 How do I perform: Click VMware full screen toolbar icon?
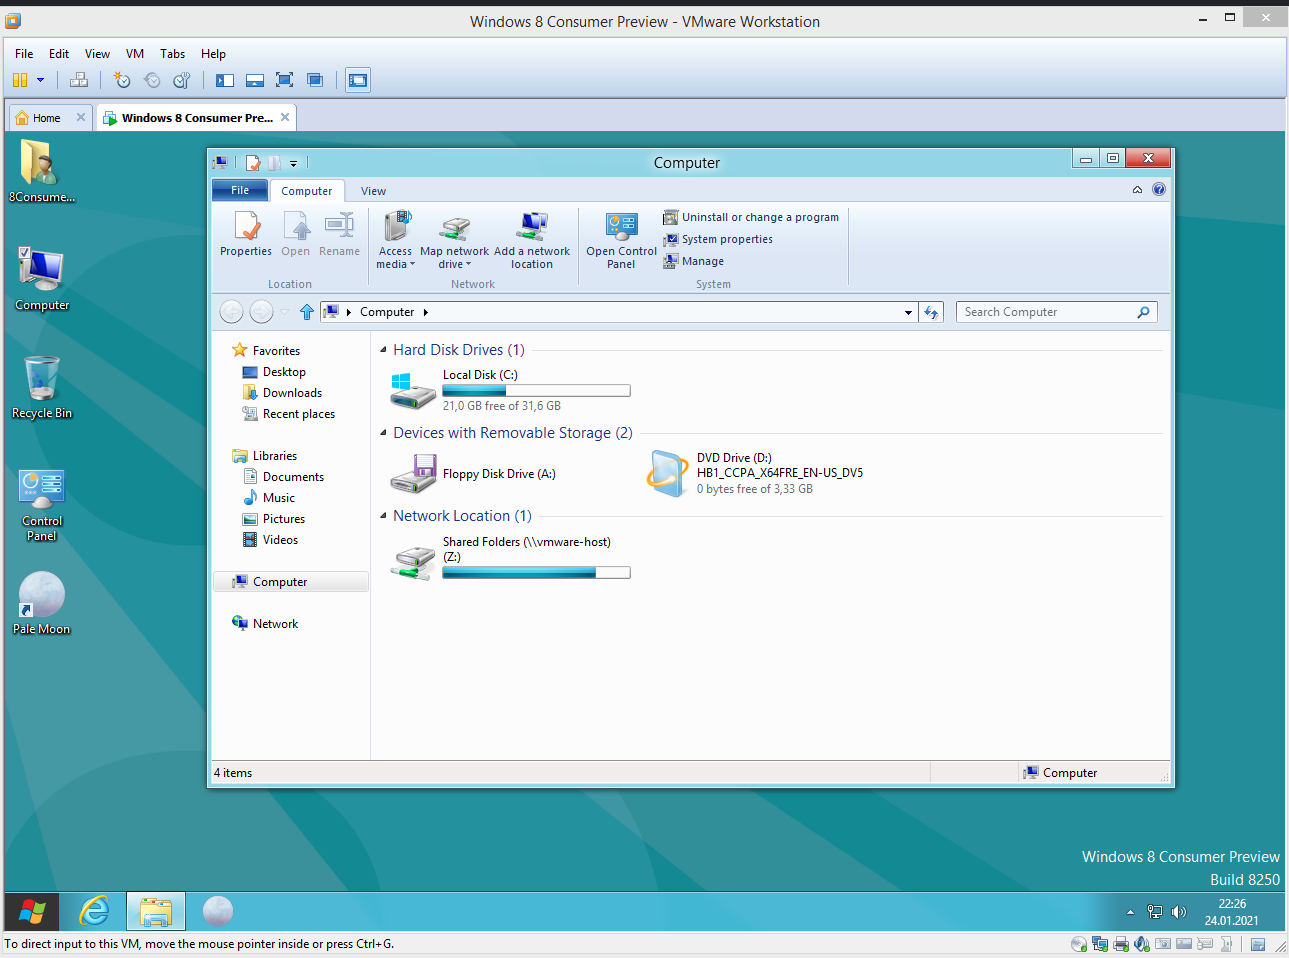click(285, 80)
